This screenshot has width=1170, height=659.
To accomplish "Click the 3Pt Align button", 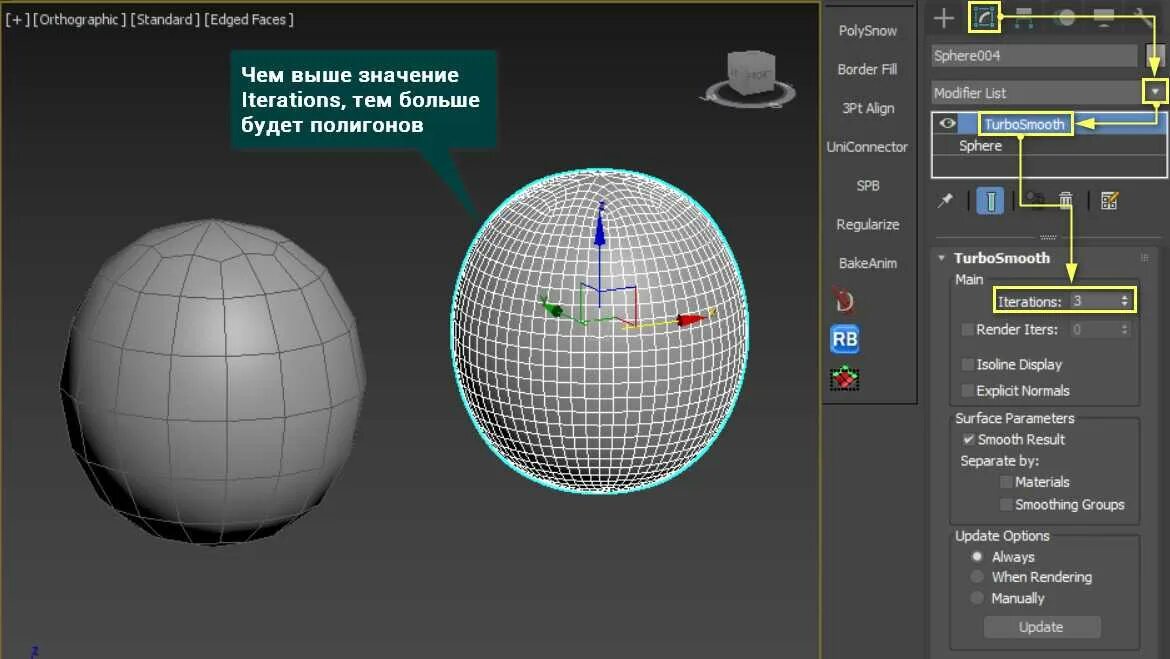I will pos(868,108).
